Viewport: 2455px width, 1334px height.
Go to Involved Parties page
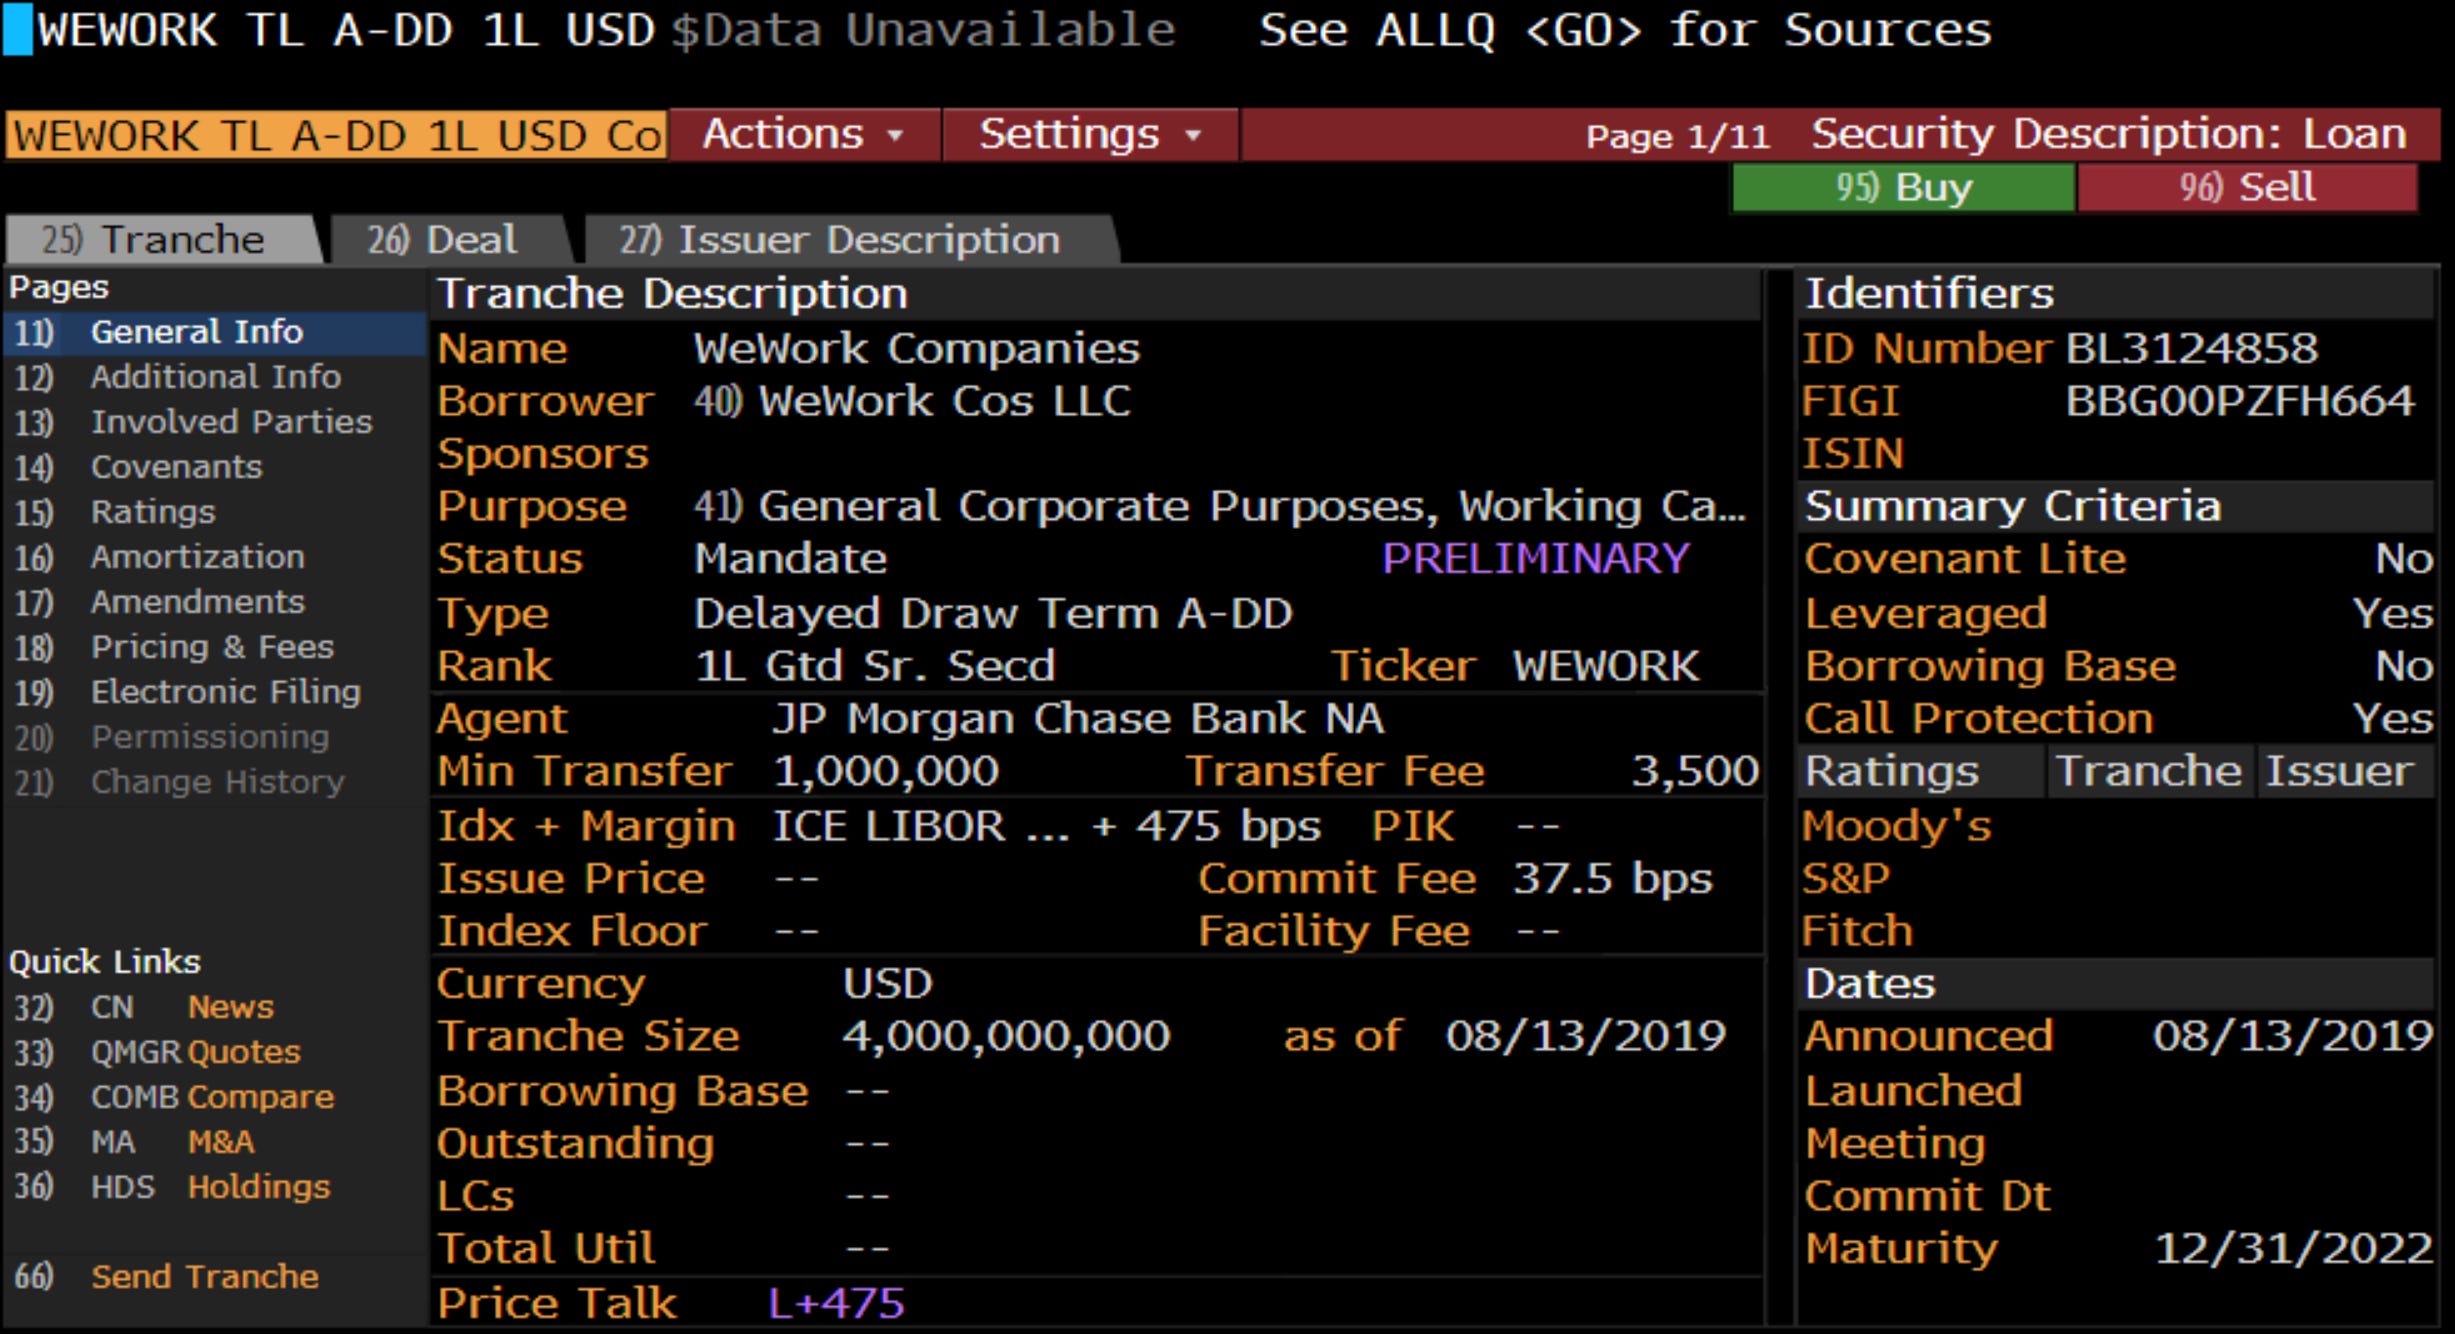click(215, 422)
